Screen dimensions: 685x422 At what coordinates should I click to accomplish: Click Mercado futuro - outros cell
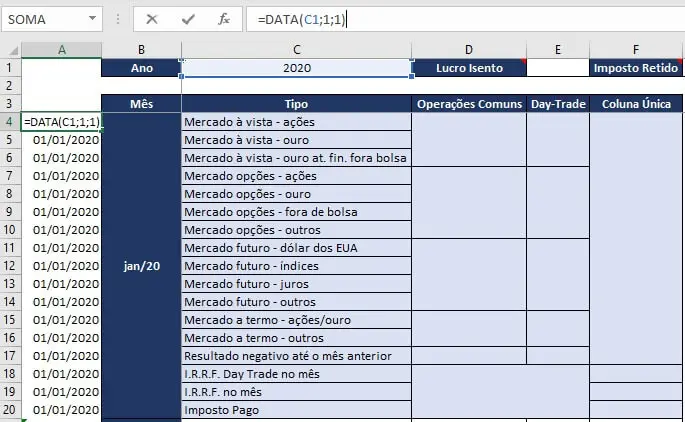click(x=297, y=302)
